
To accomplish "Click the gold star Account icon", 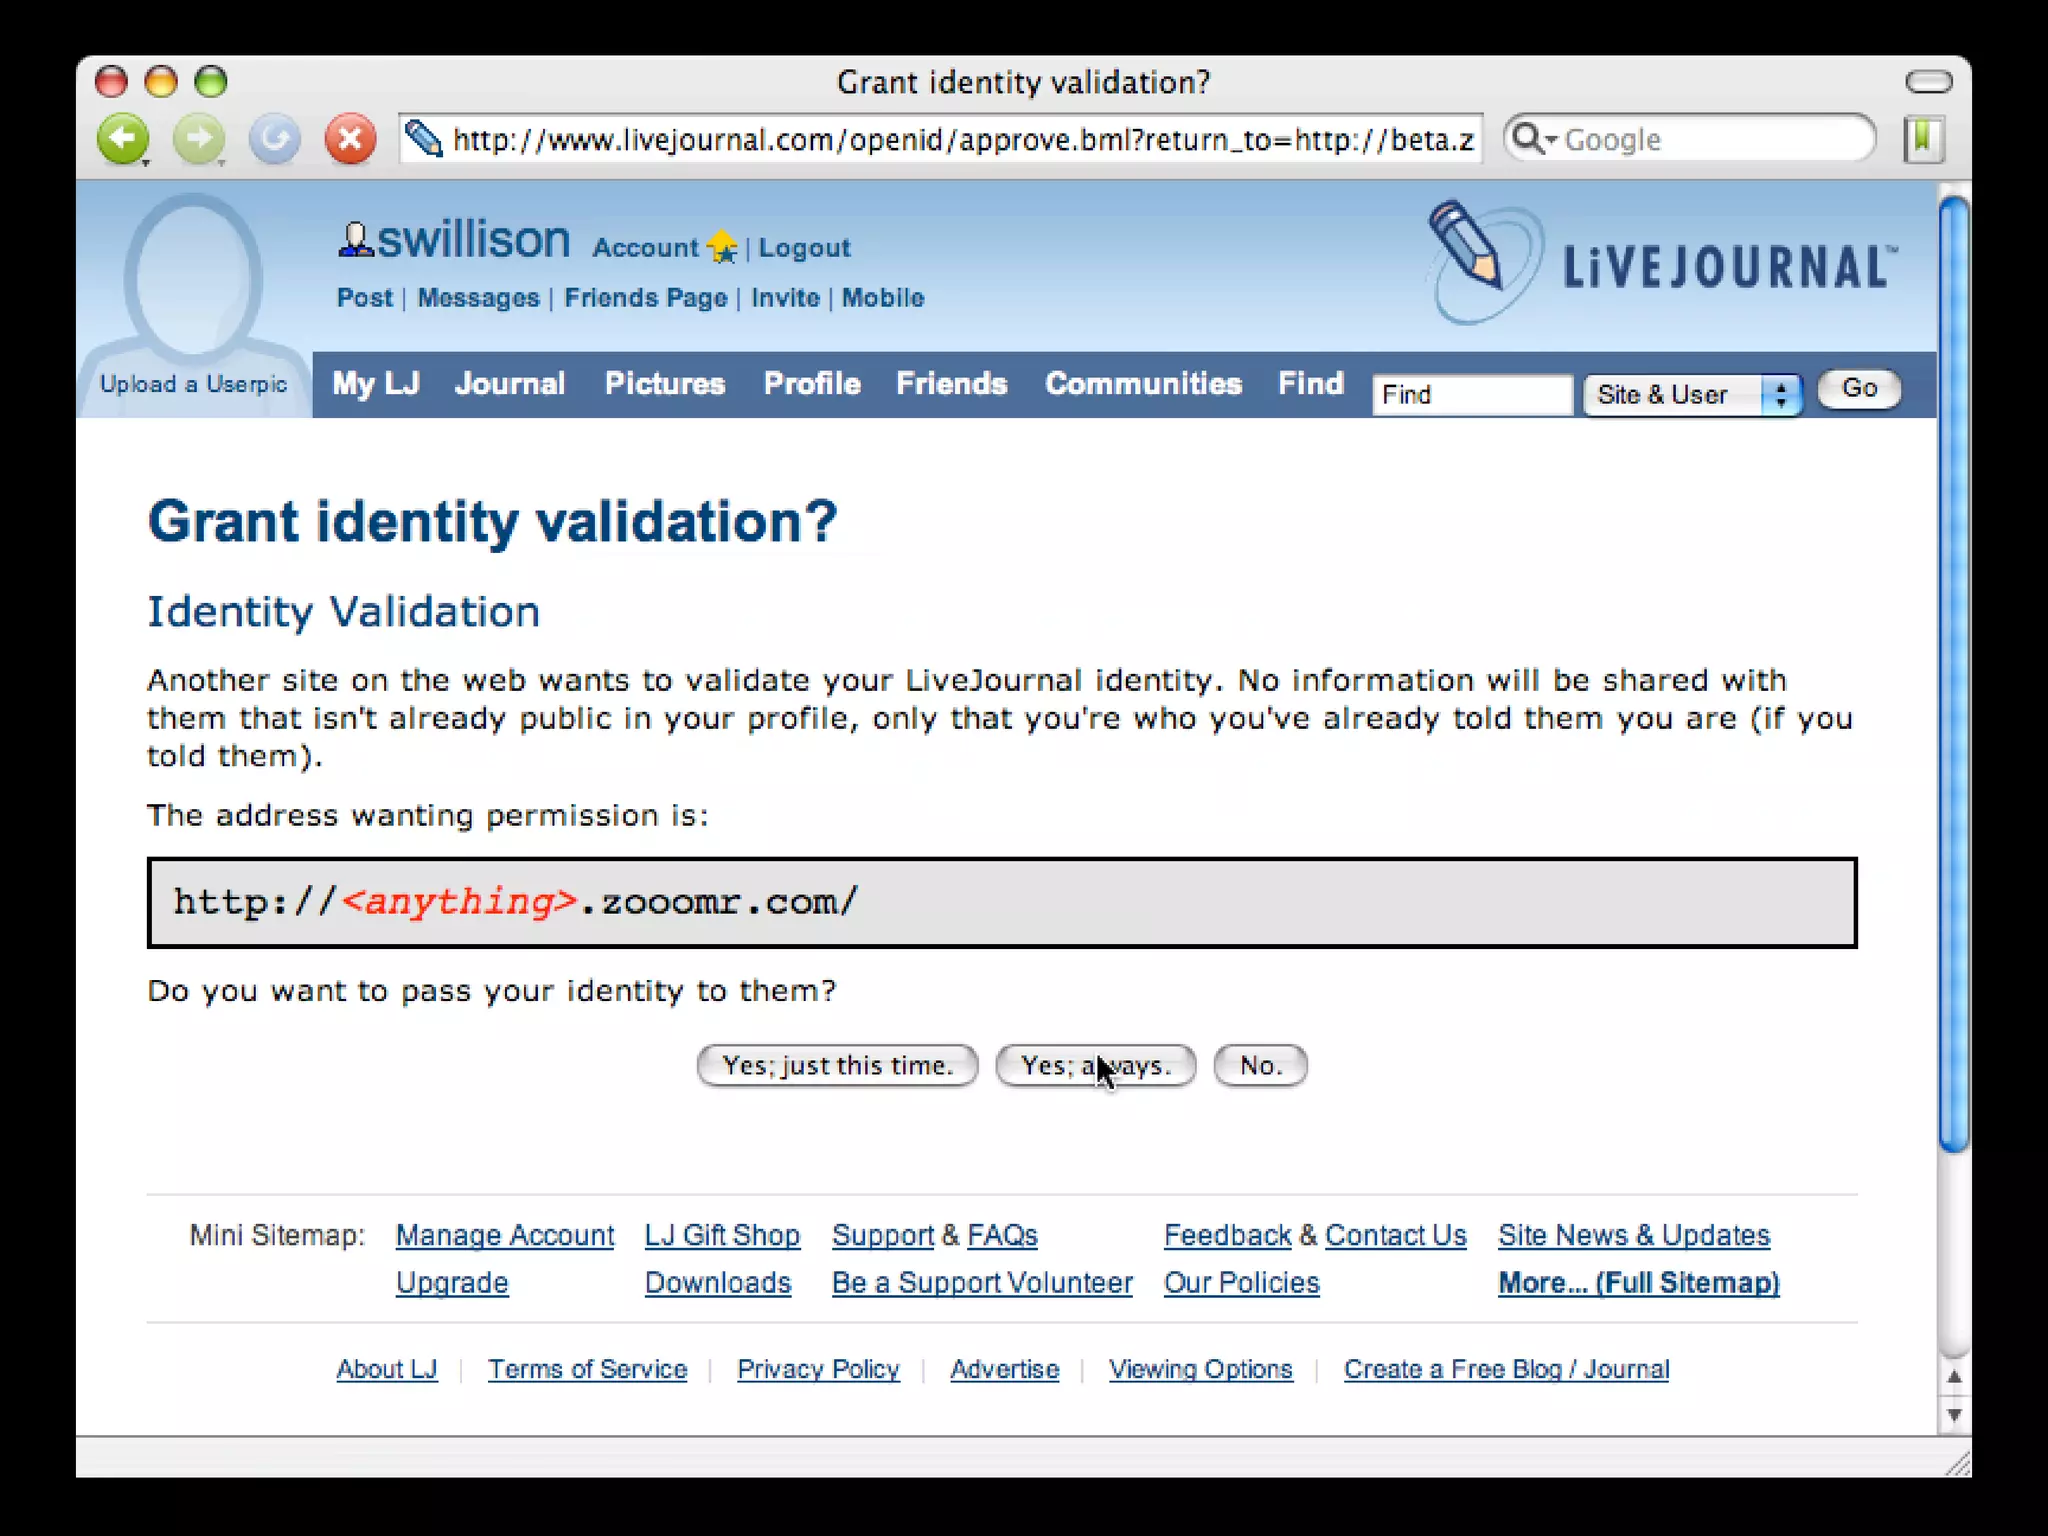I will point(722,247).
